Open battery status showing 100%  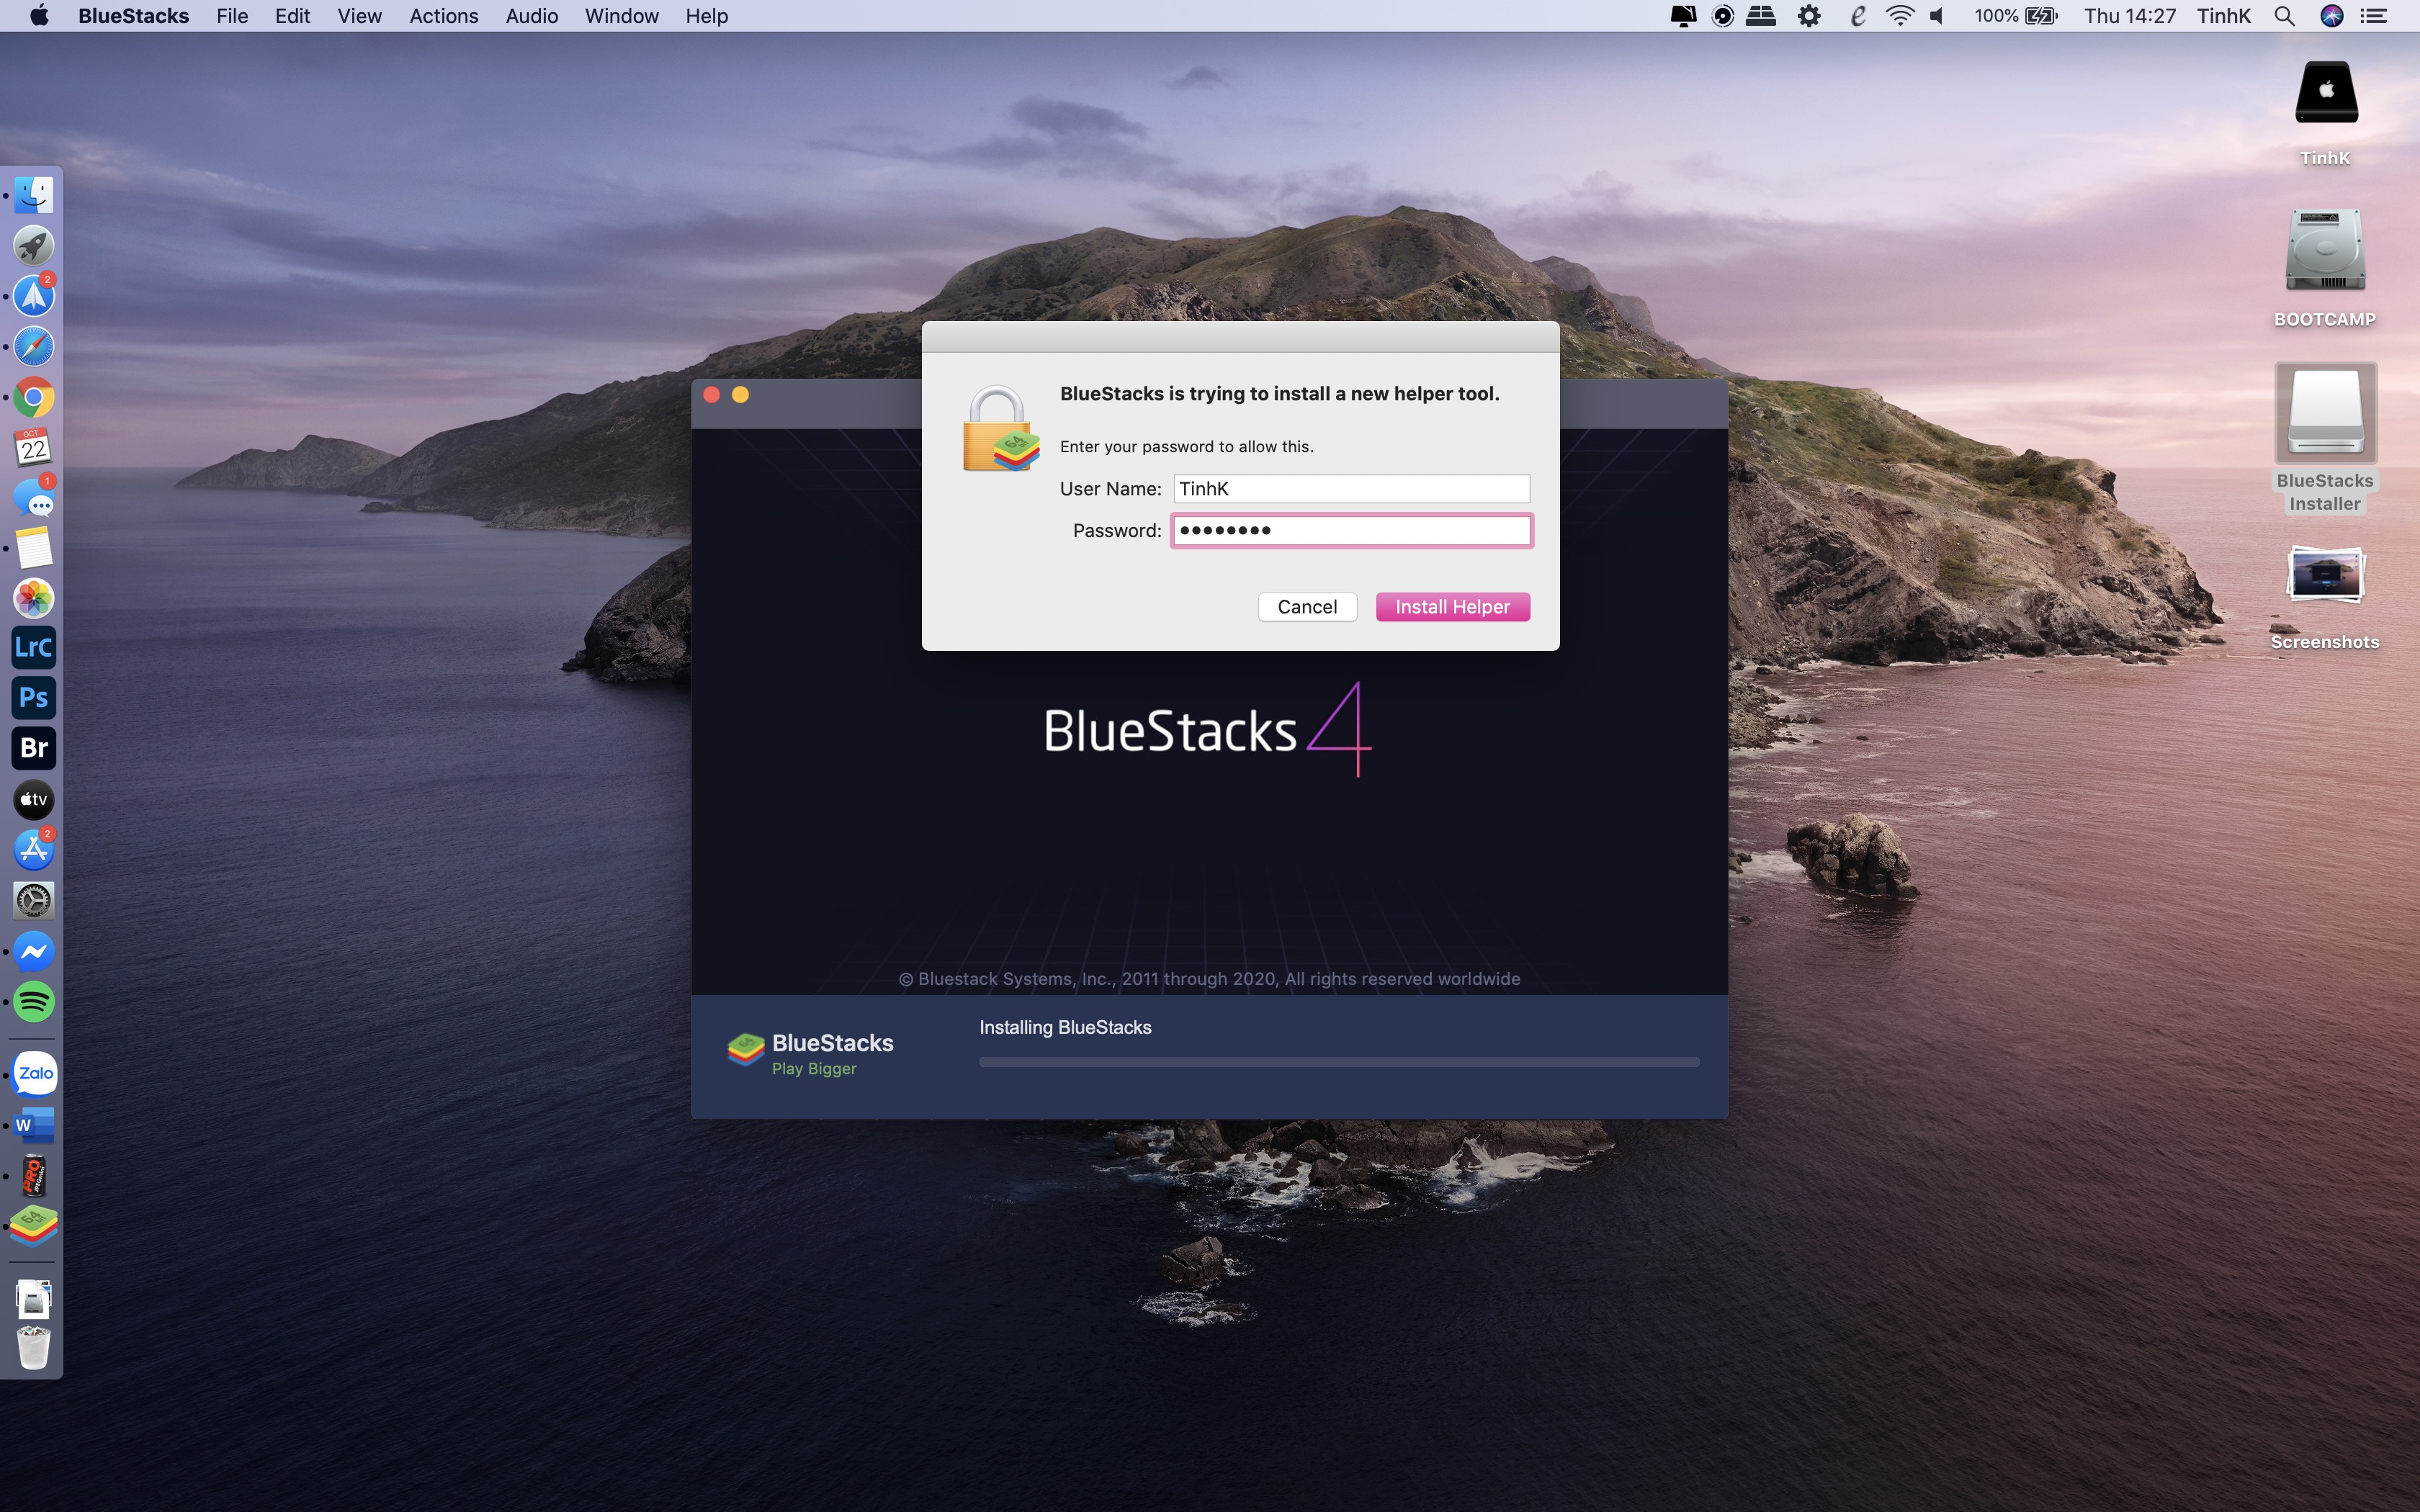click(x=2016, y=16)
